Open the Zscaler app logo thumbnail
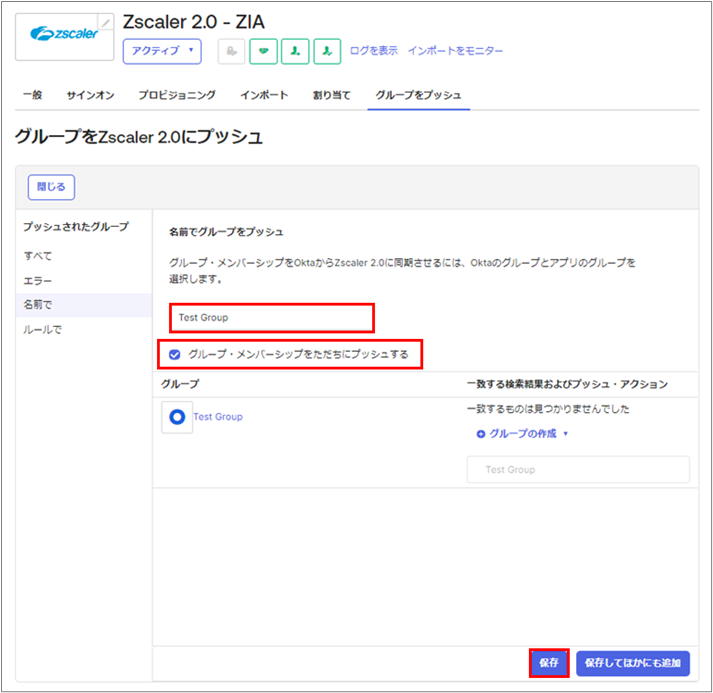 (64, 37)
